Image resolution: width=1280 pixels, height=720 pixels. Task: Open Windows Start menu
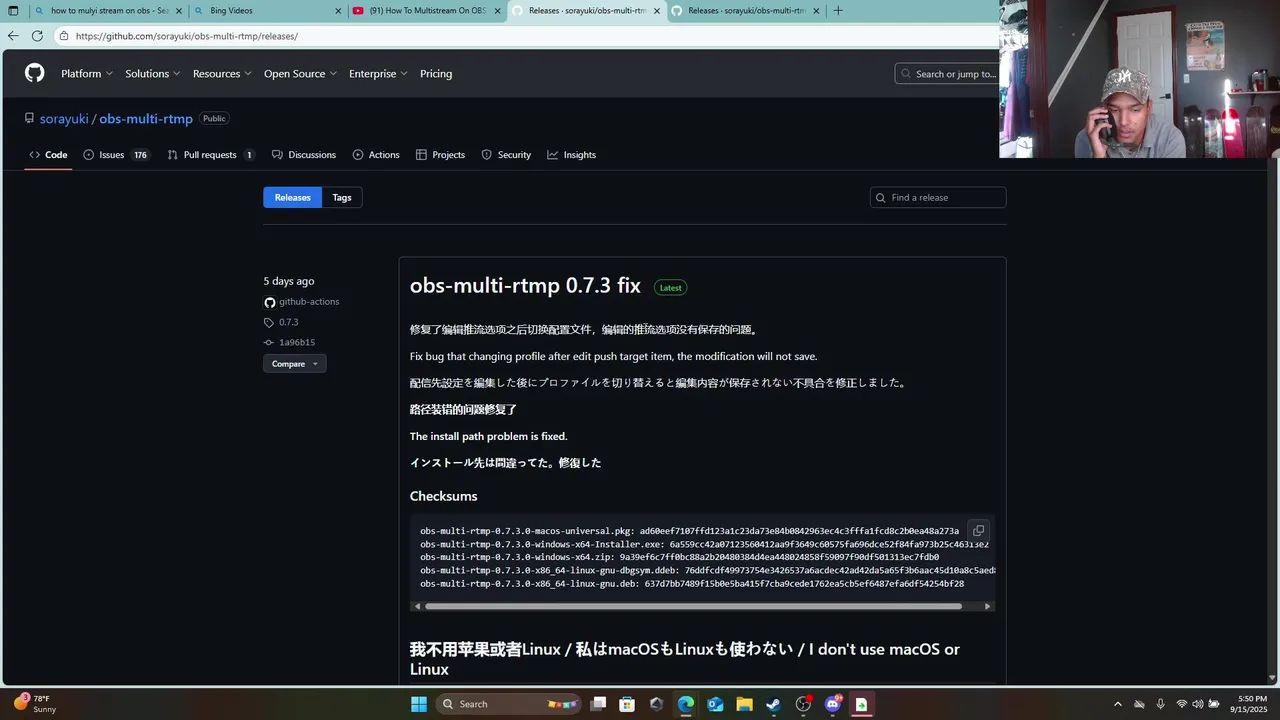[419, 704]
